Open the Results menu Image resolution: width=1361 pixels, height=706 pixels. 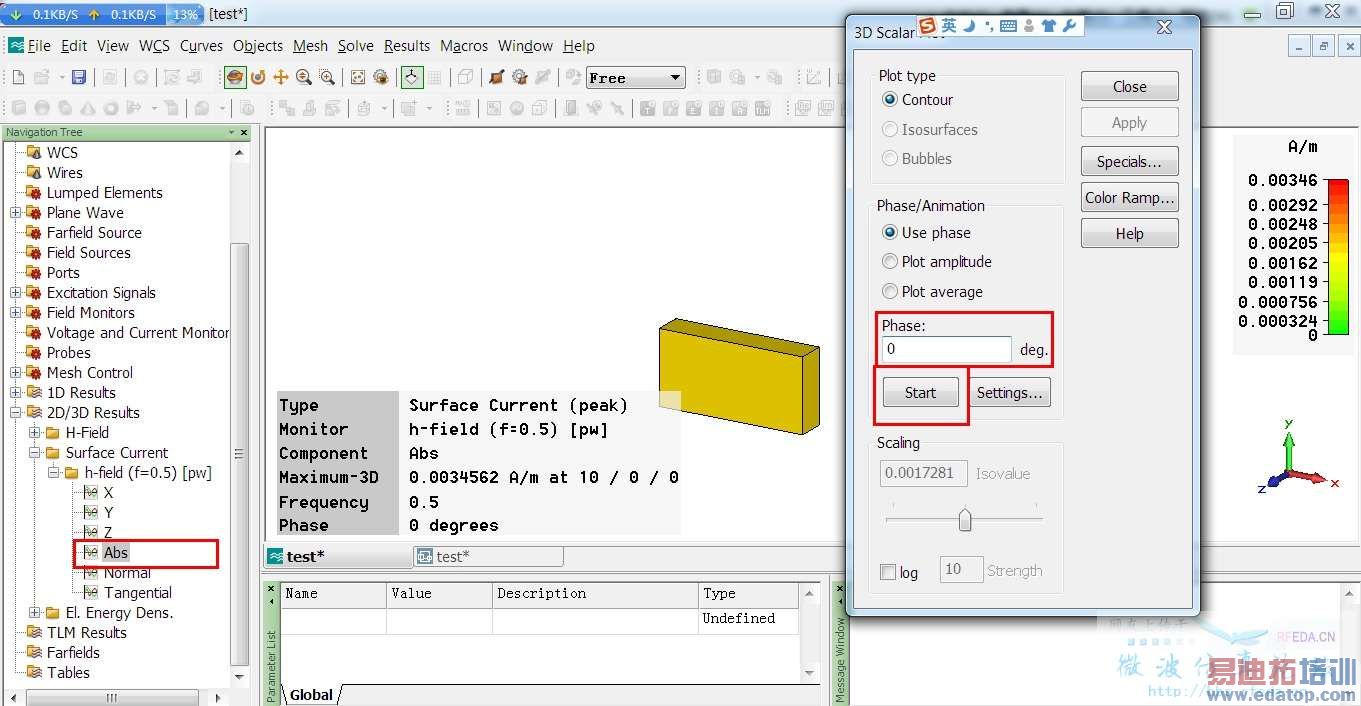(406, 45)
